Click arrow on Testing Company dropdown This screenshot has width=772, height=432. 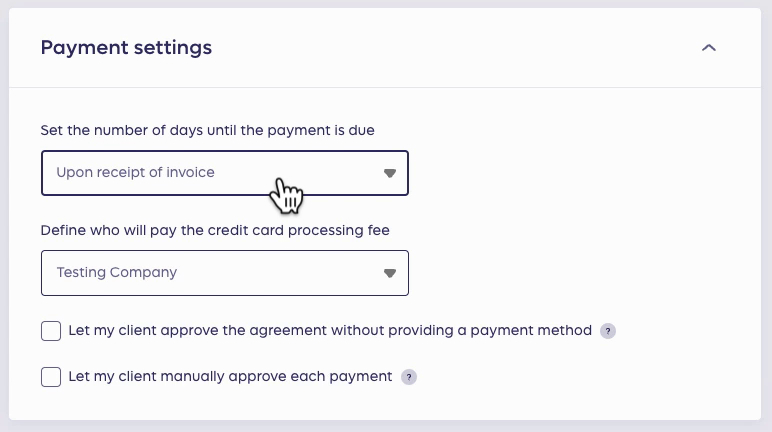click(389, 273)
